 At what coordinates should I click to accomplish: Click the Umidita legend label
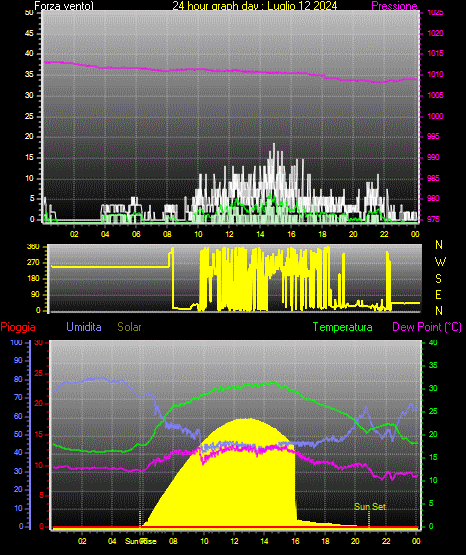(x=84, y=327)
